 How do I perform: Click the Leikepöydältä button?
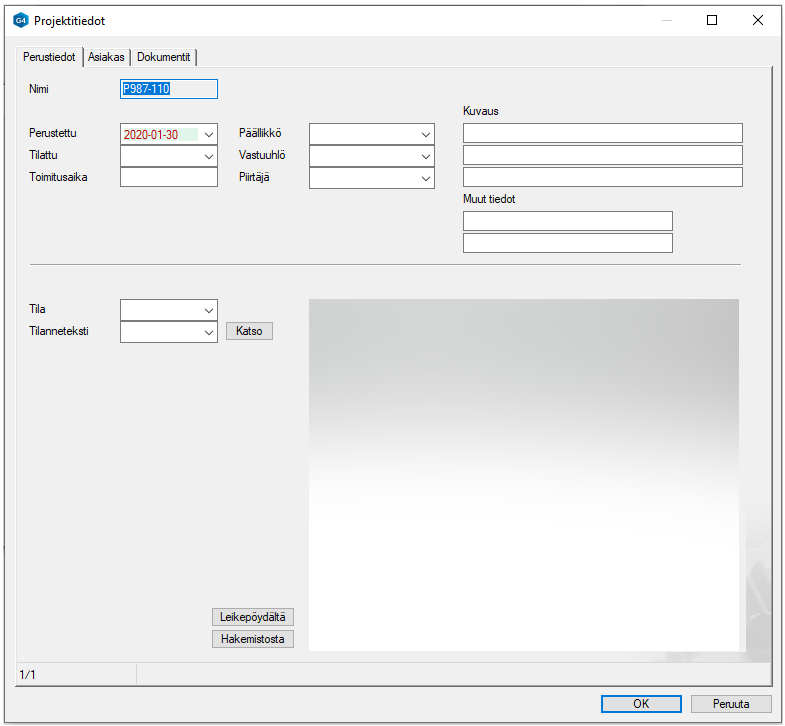(253, 617)
